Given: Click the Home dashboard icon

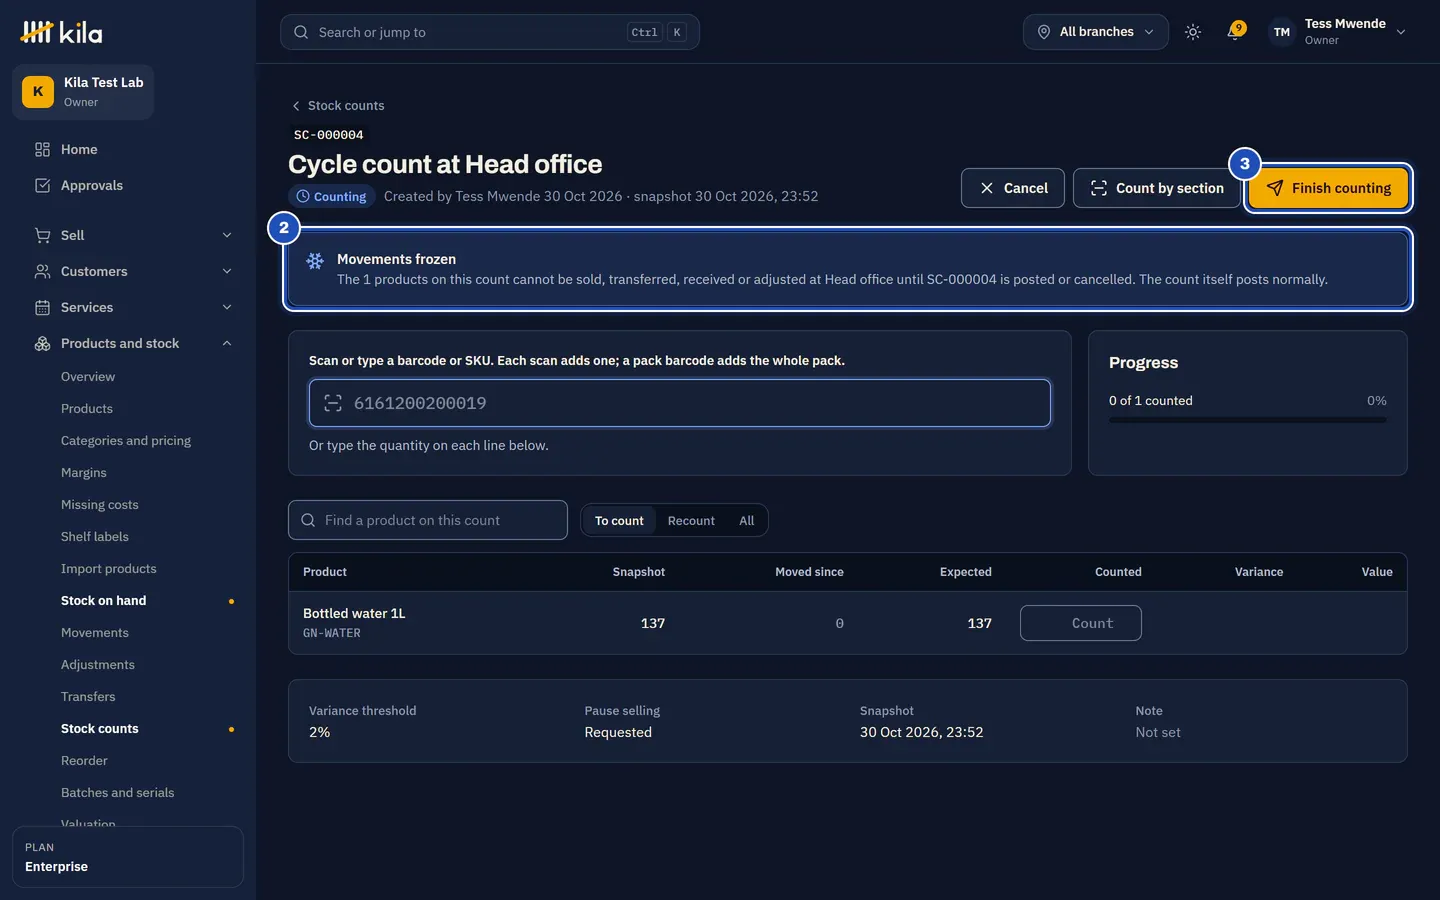Looking at the screenshot, I should 42,149.
